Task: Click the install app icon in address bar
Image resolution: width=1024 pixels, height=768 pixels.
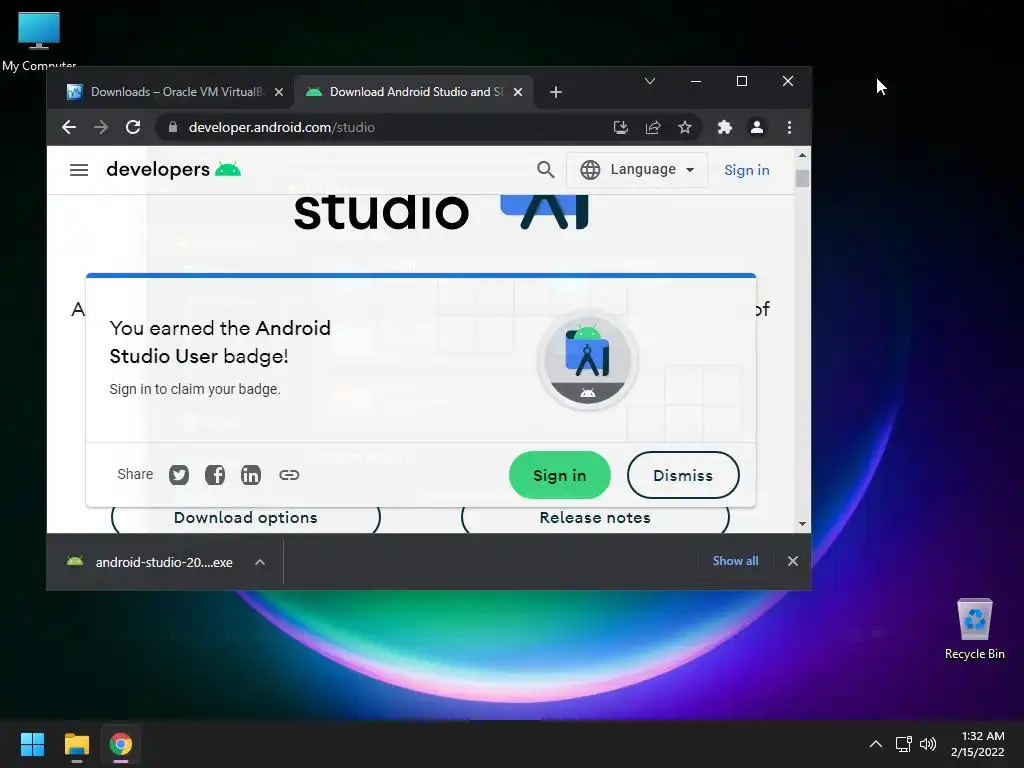Action: coord(620,127)
